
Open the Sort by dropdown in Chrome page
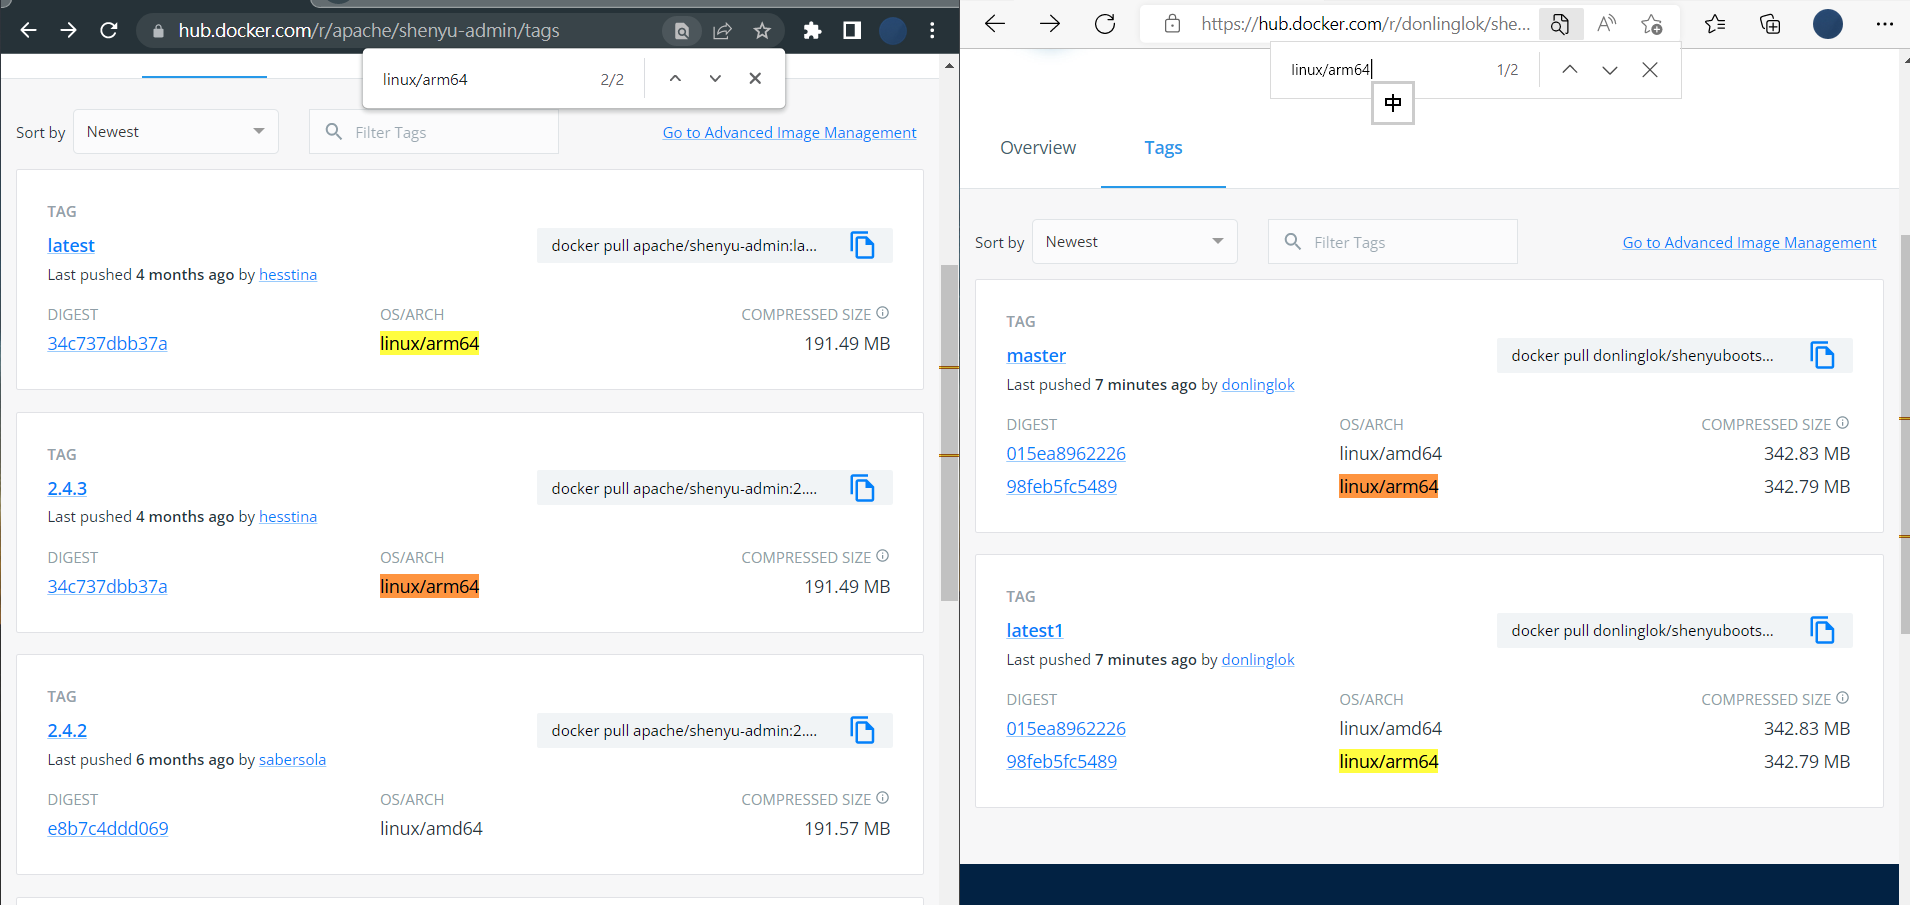pos(176,132)
